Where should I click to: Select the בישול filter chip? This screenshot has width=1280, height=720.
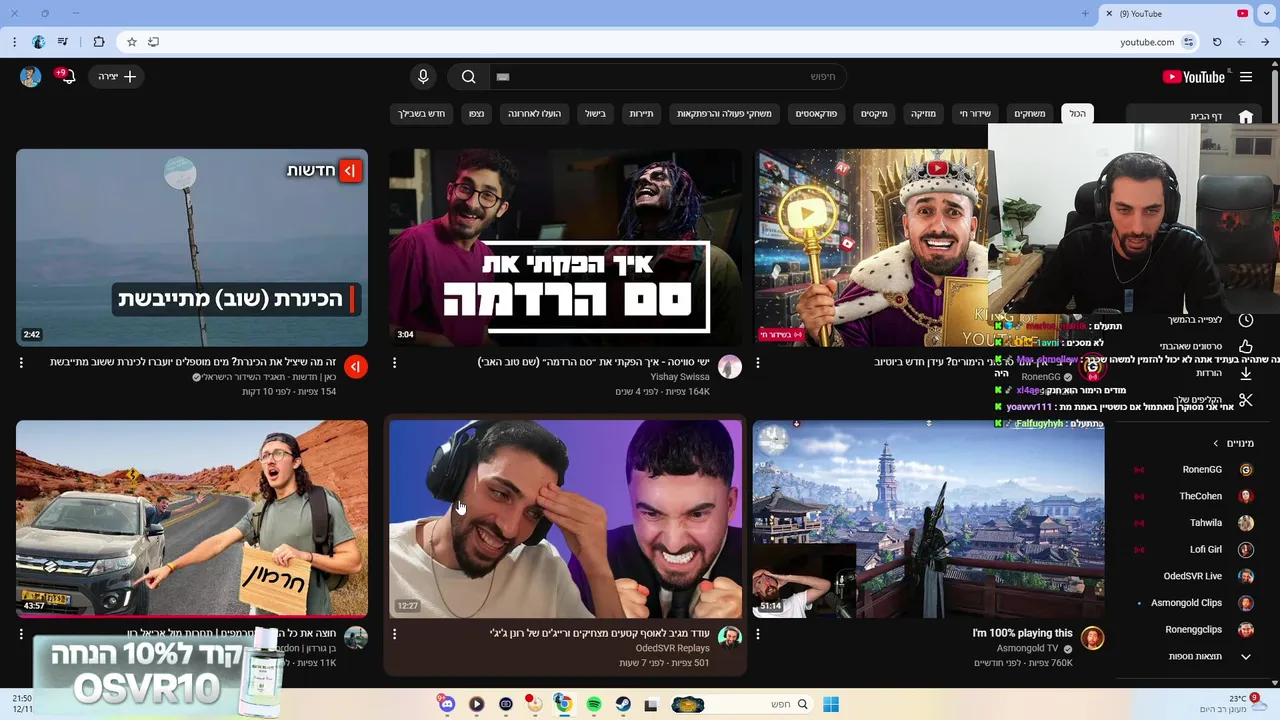[595, 114]
